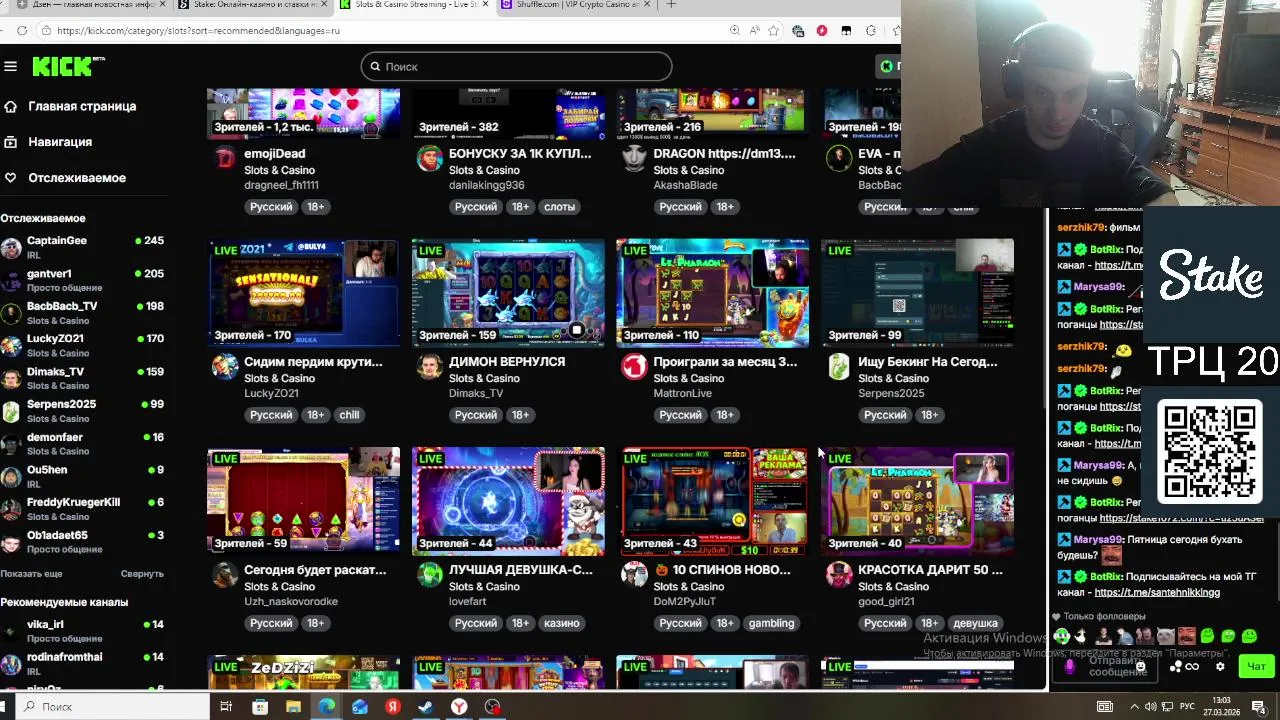
Task: Open chat settings gear icon
Action: pyautogui.click(x=1220, y=667)
